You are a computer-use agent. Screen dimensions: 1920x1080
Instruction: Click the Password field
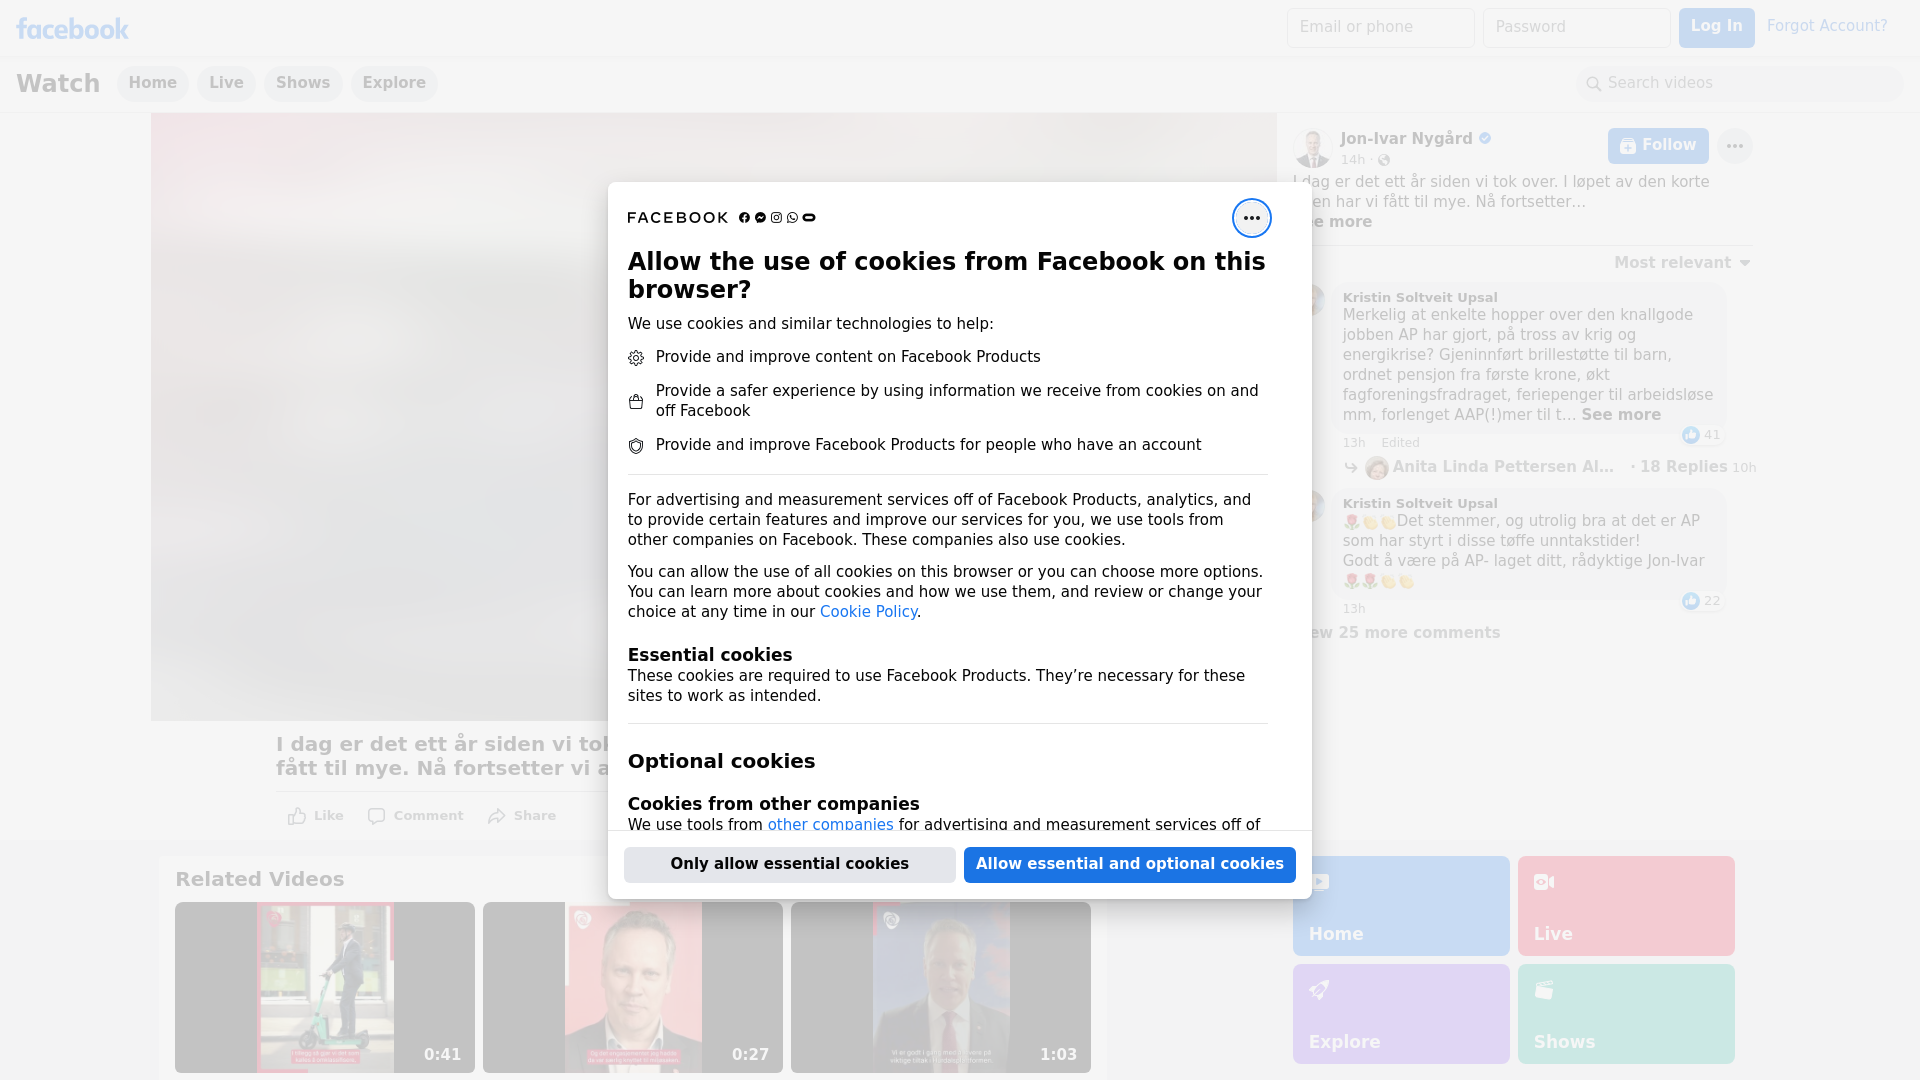click(1576, 28)
